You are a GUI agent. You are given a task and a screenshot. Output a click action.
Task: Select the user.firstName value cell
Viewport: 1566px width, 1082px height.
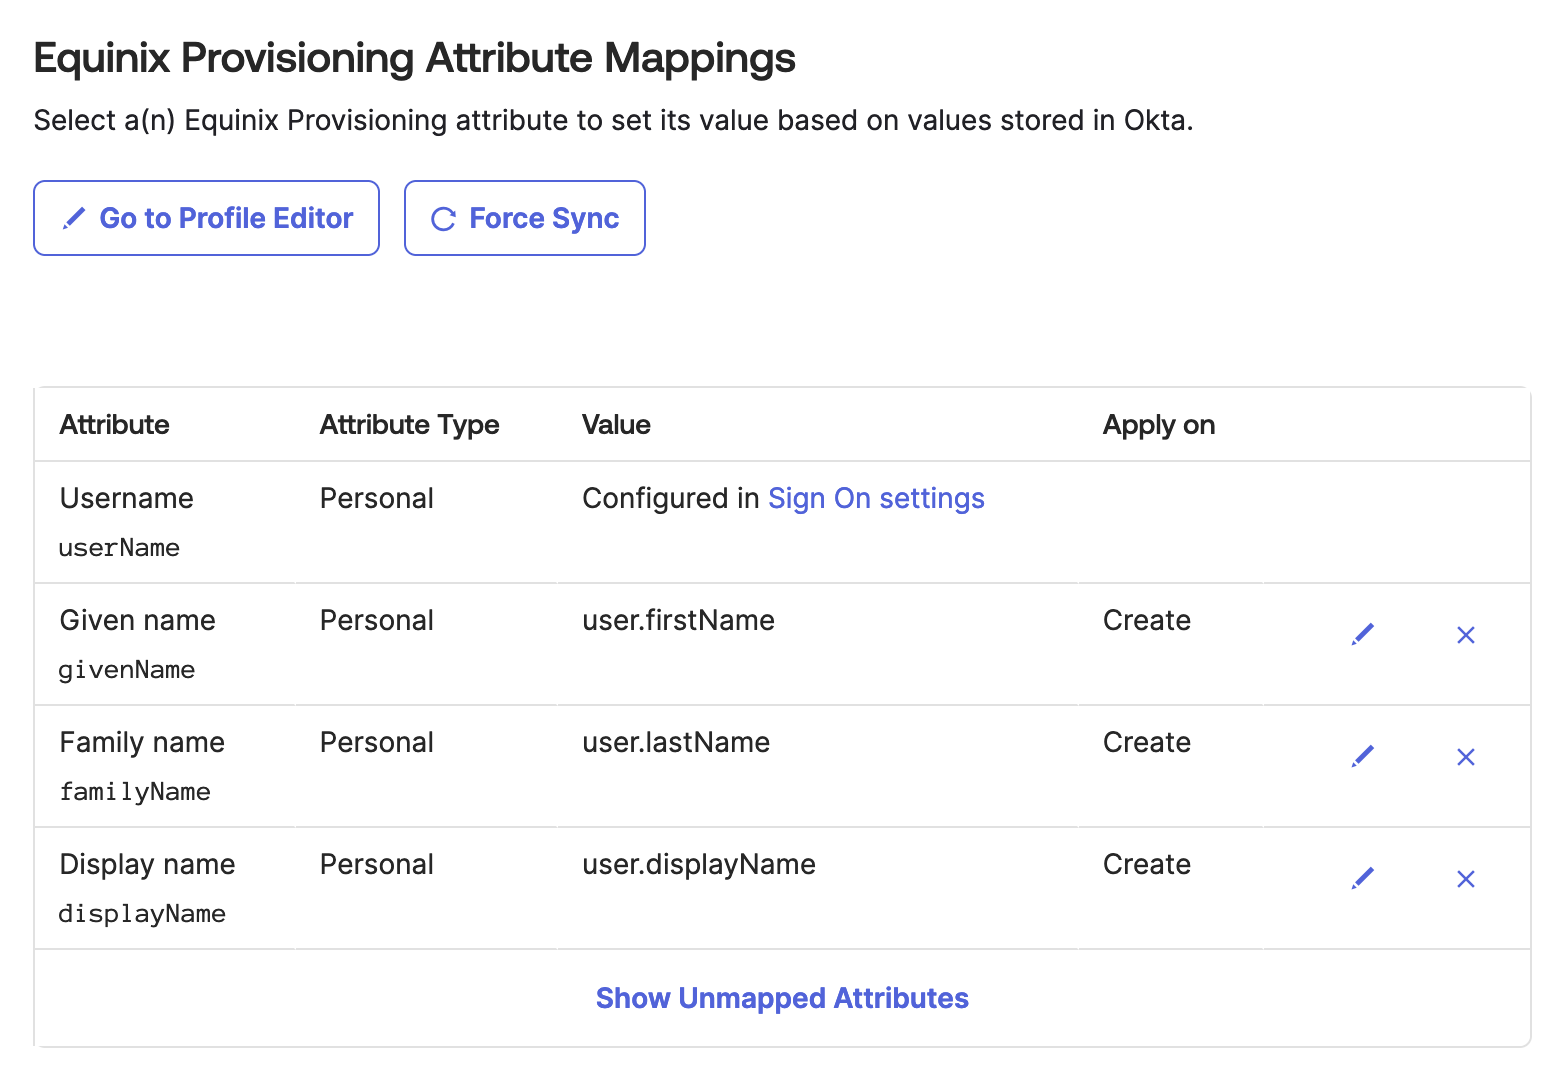[x=679, y=620]
